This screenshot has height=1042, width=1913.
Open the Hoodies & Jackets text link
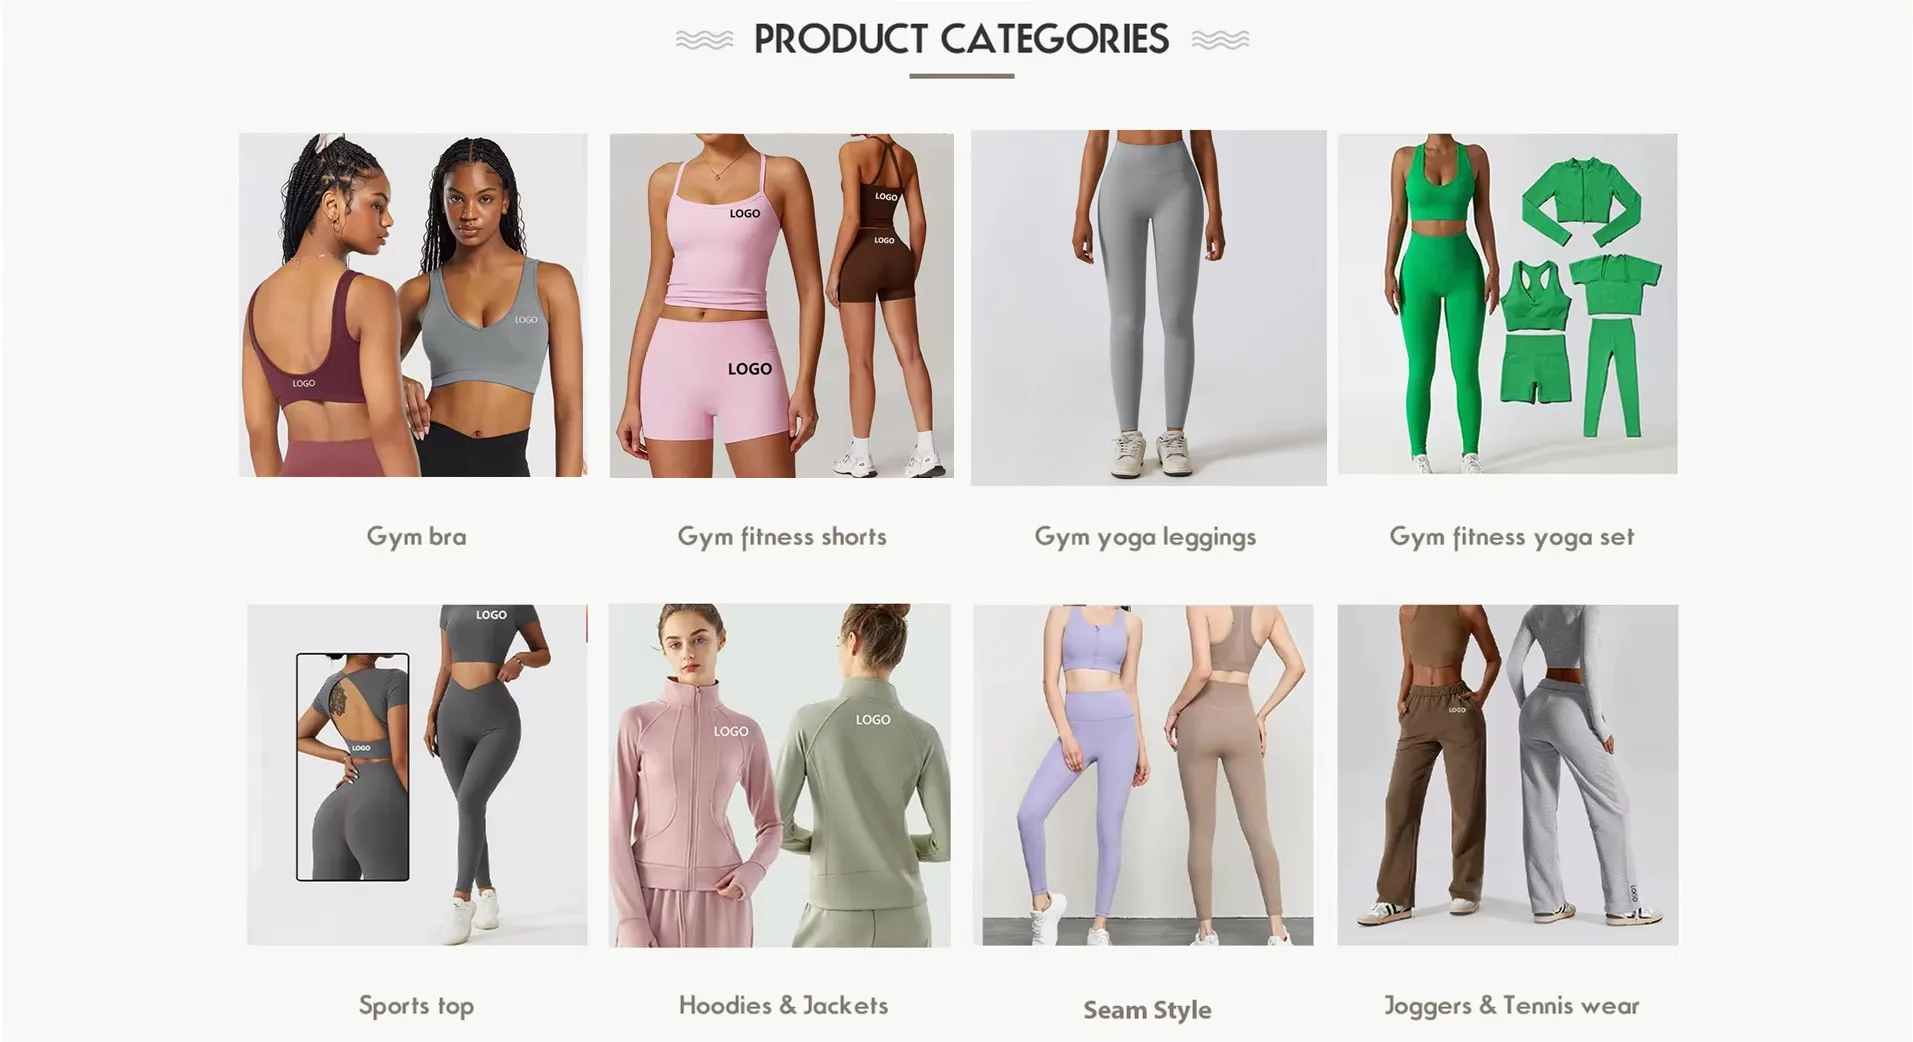click(783, 1005)
